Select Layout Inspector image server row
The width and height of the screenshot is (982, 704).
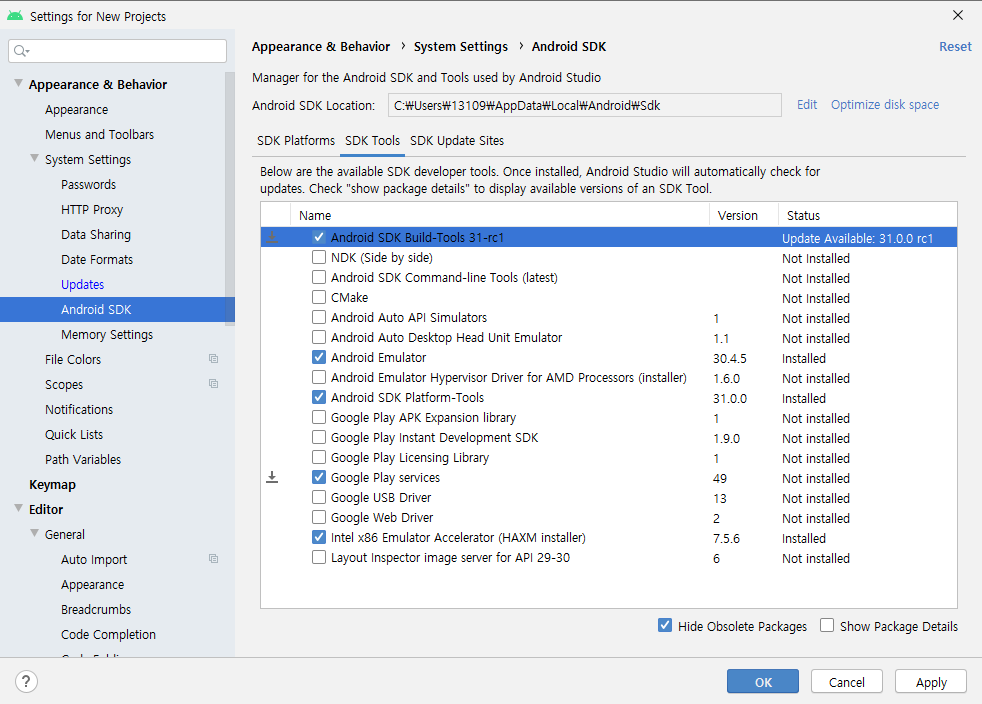tap(609, 558)
